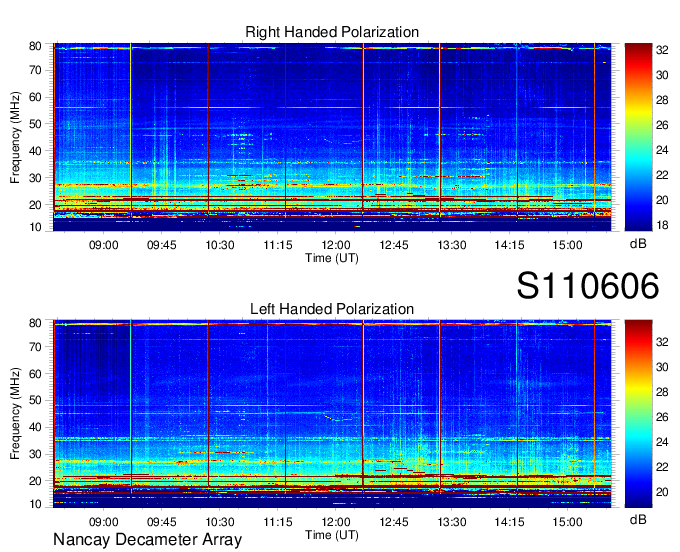
Task: Click Frequency (MHz) label of Right Handed plot
Action: point(15,137)
